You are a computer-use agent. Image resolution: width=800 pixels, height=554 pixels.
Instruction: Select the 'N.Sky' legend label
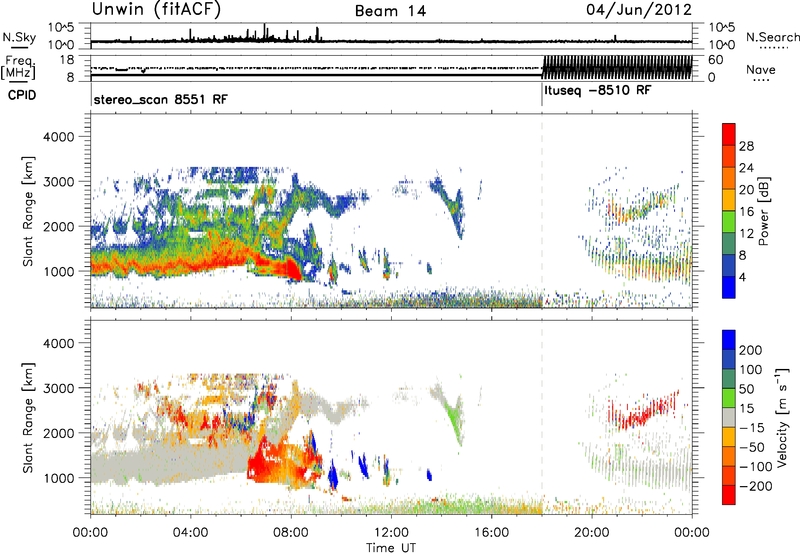[x=19, y=37]
